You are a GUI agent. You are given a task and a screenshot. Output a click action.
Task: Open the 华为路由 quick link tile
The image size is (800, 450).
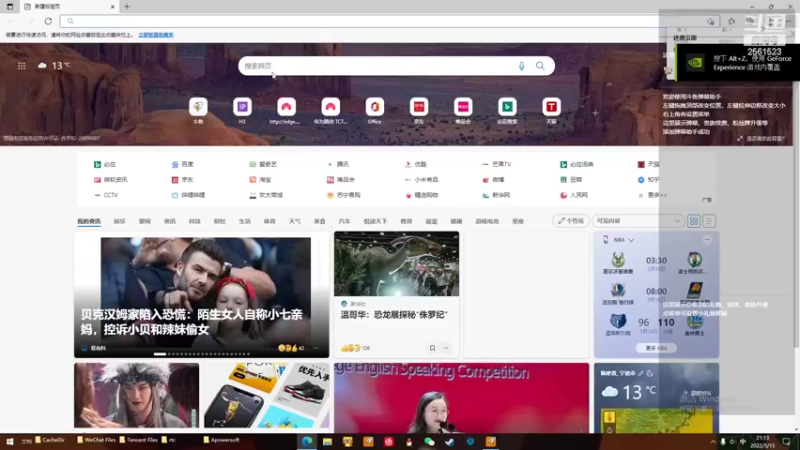pos(331,107)
